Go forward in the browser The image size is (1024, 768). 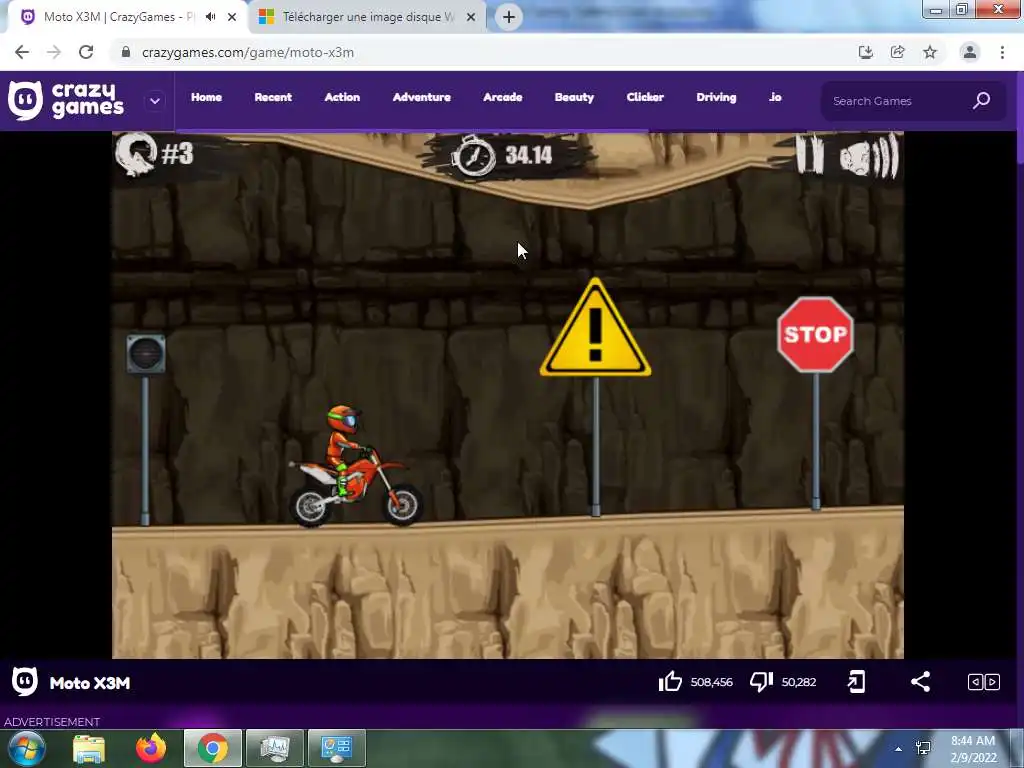(x=54, y=52)
